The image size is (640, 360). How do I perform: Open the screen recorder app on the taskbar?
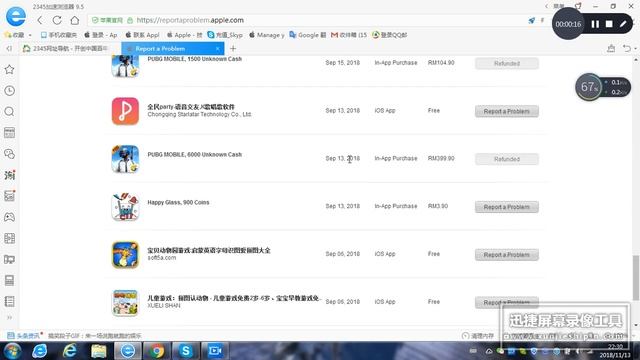pyautogui.click(x=215, y=351)
